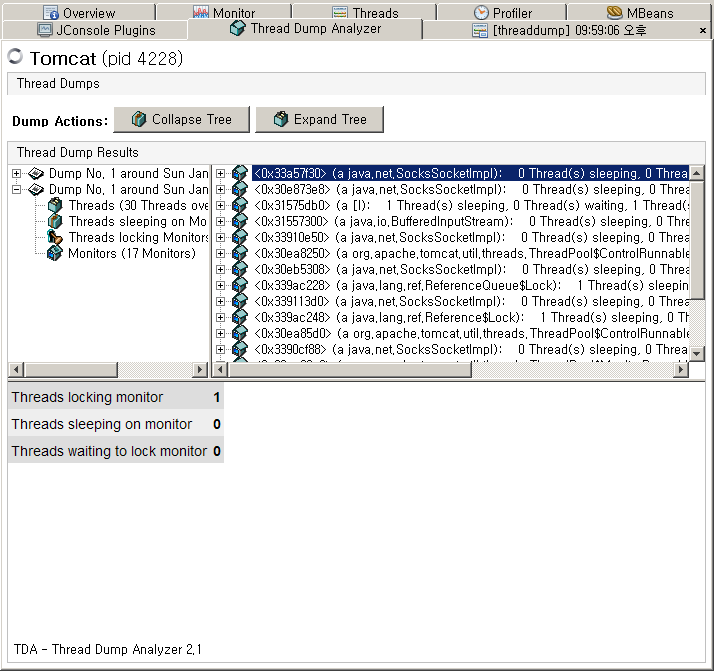Expand monitor 0x30e873e8 node

[220, 189]
